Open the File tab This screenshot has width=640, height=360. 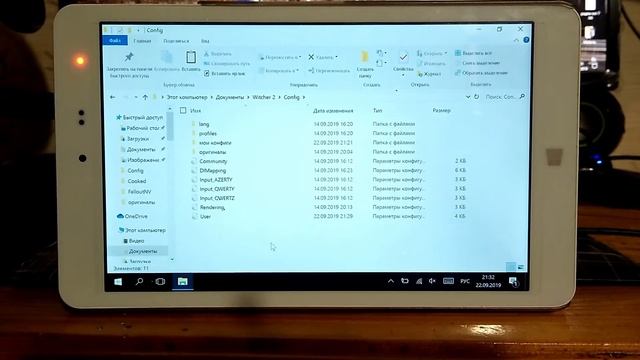point(115,41)
